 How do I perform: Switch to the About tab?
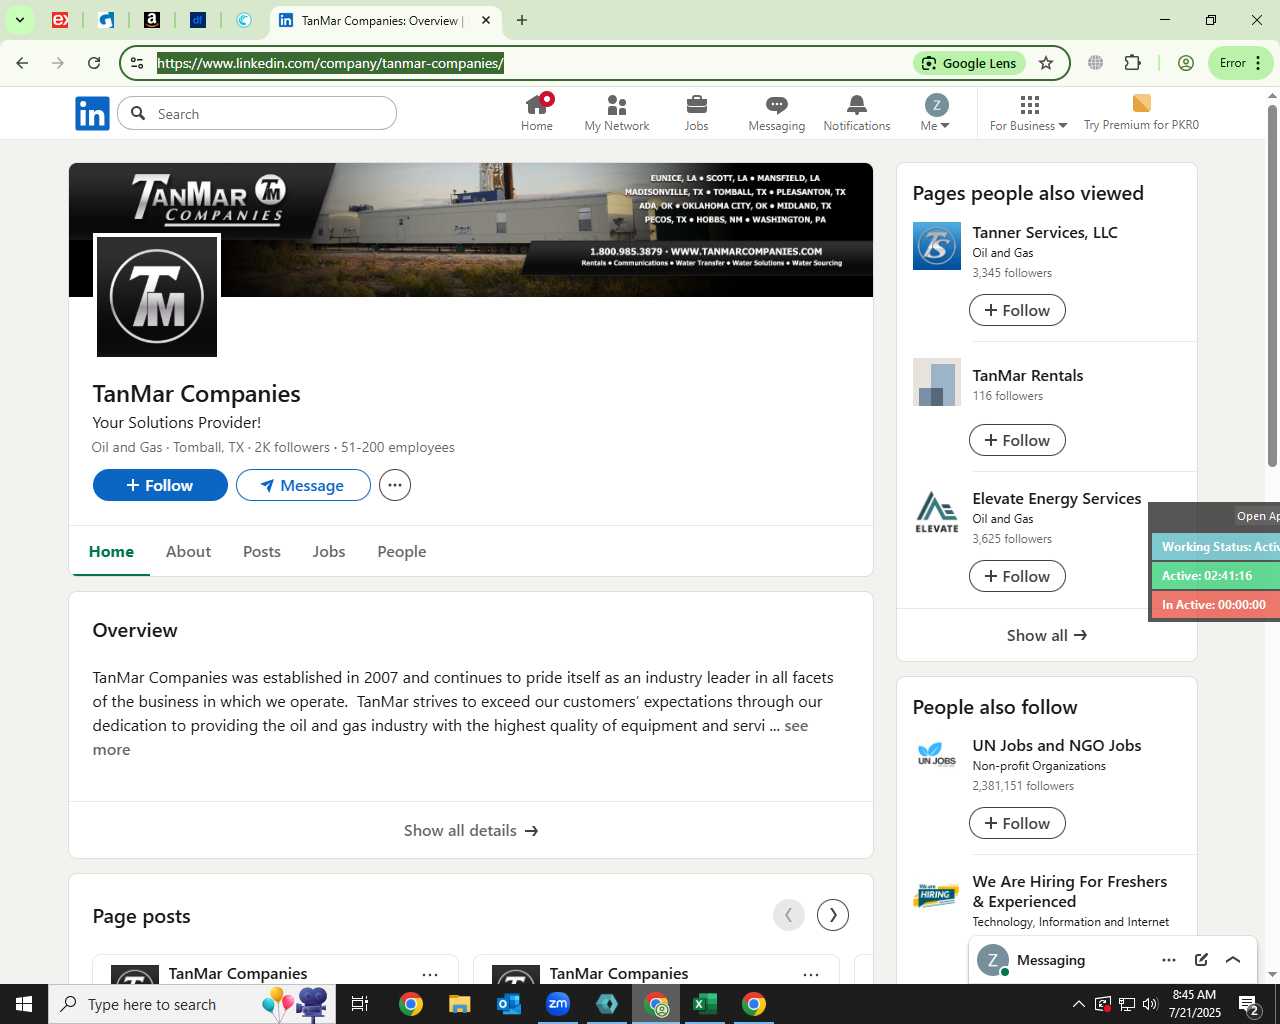coord(188,551)
